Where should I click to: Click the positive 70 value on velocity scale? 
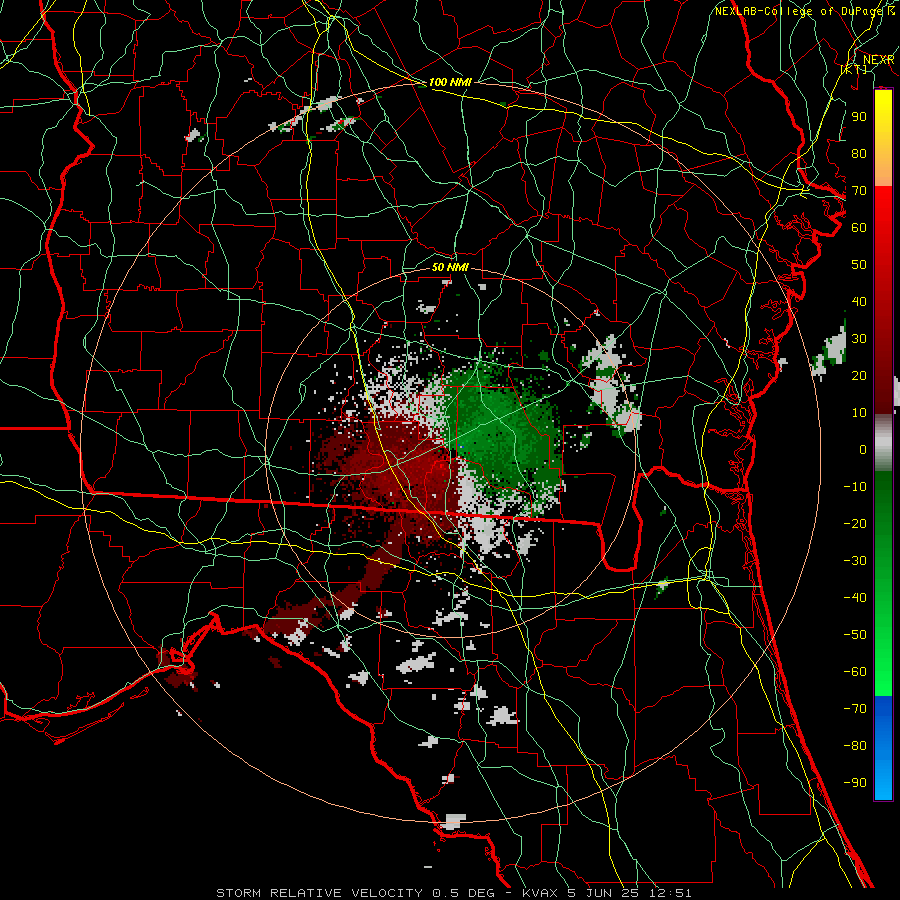[x=859, y=191]
